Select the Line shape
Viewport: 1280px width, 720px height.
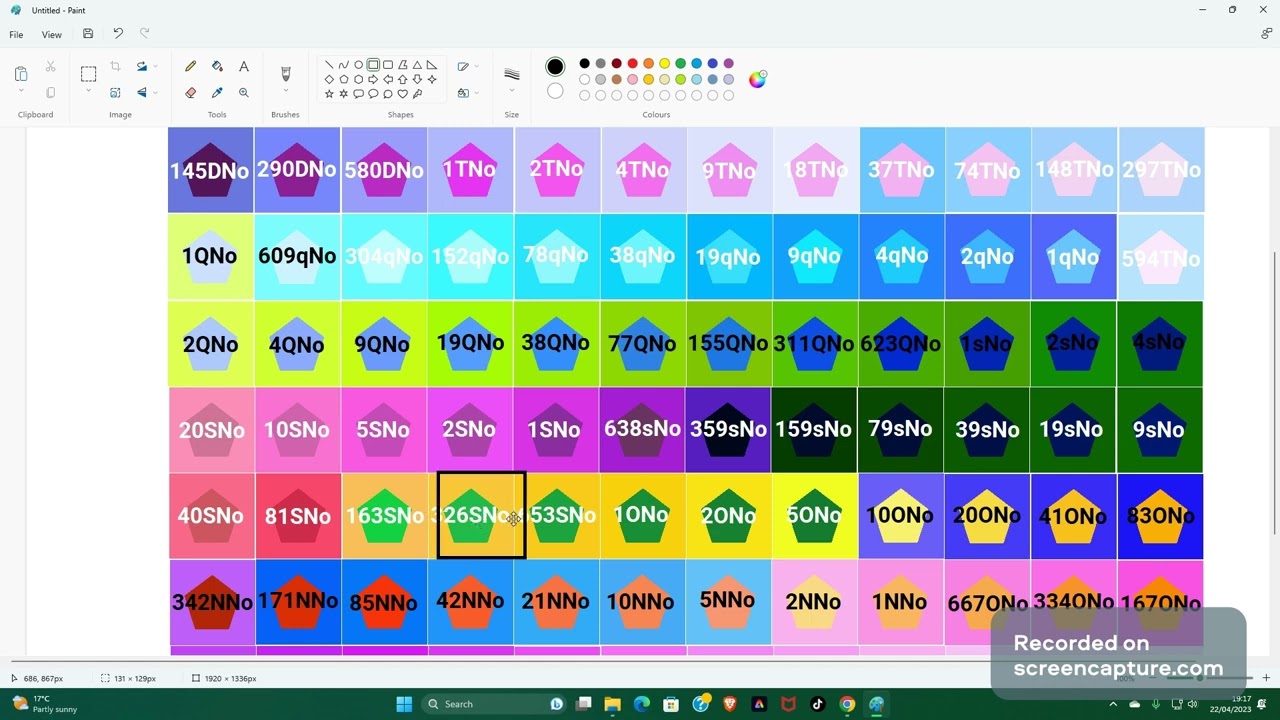click(x=329, y=65)
